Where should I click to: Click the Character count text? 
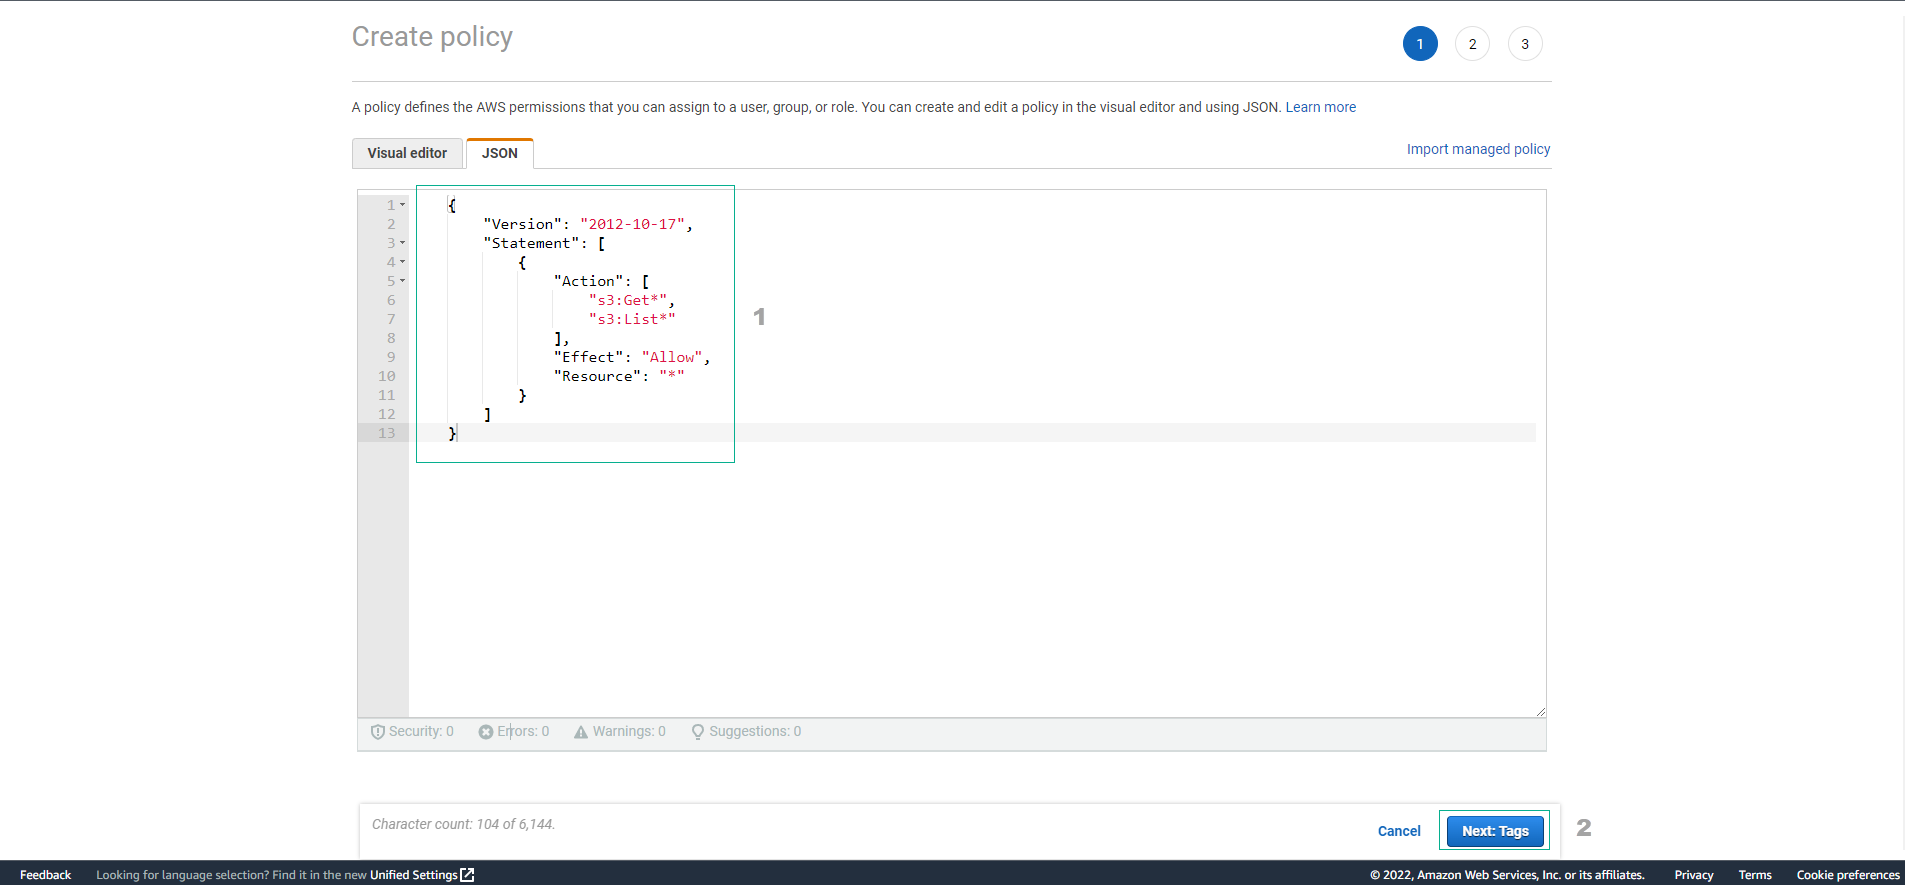pyautogui.click(x=463, y=824)
